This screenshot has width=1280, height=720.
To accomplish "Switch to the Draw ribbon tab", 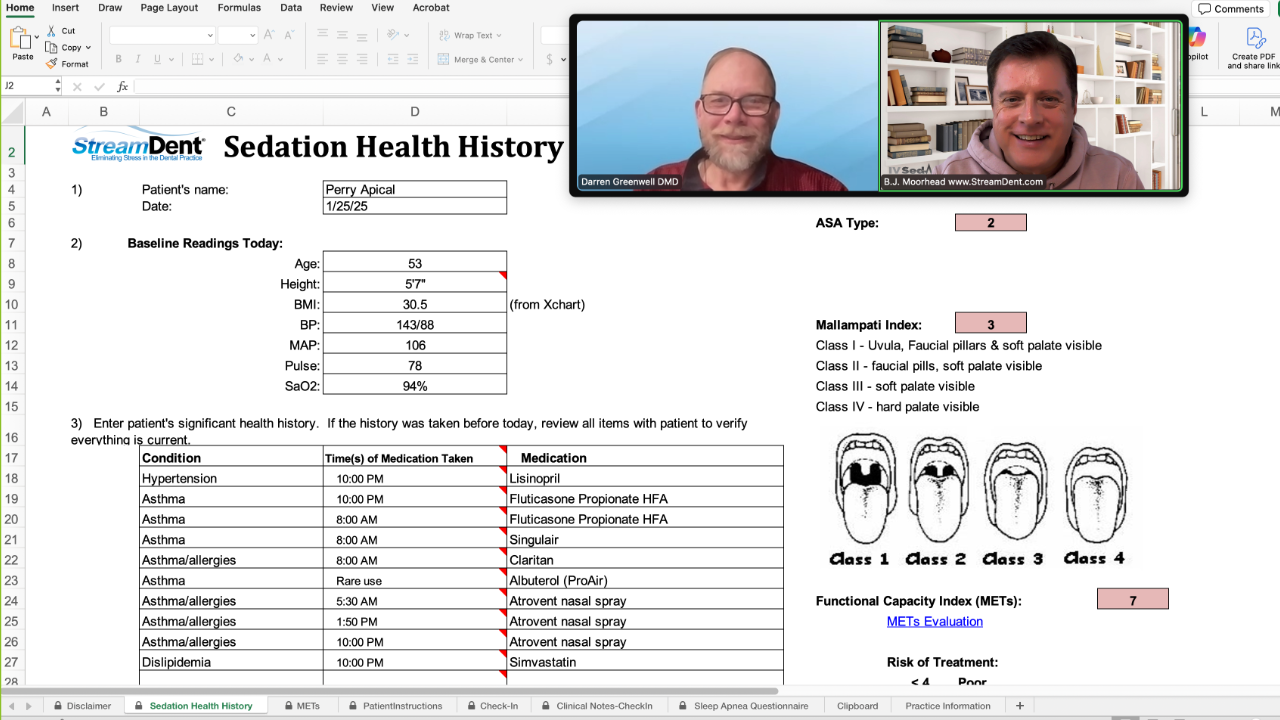I will click(110, 8).
